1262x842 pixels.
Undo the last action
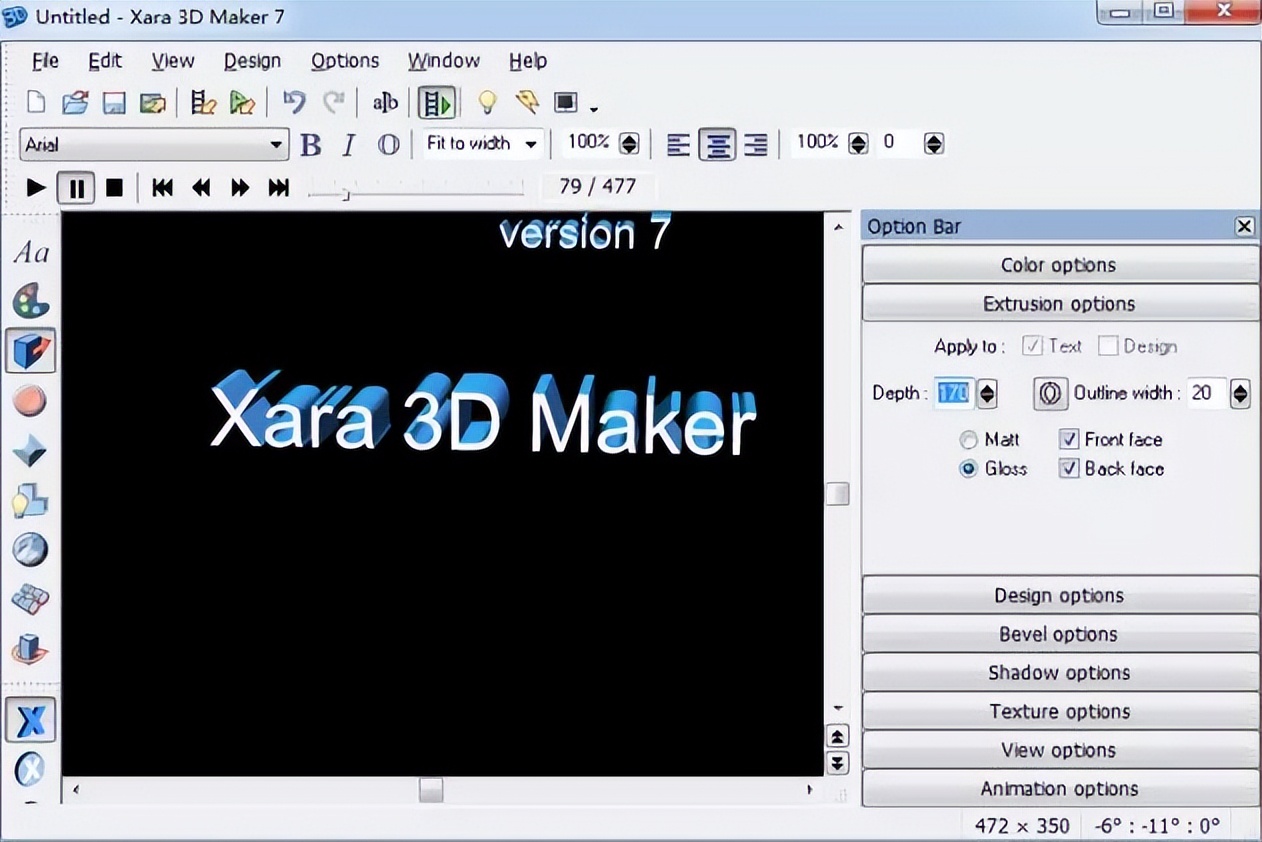(x=293, y=102)
